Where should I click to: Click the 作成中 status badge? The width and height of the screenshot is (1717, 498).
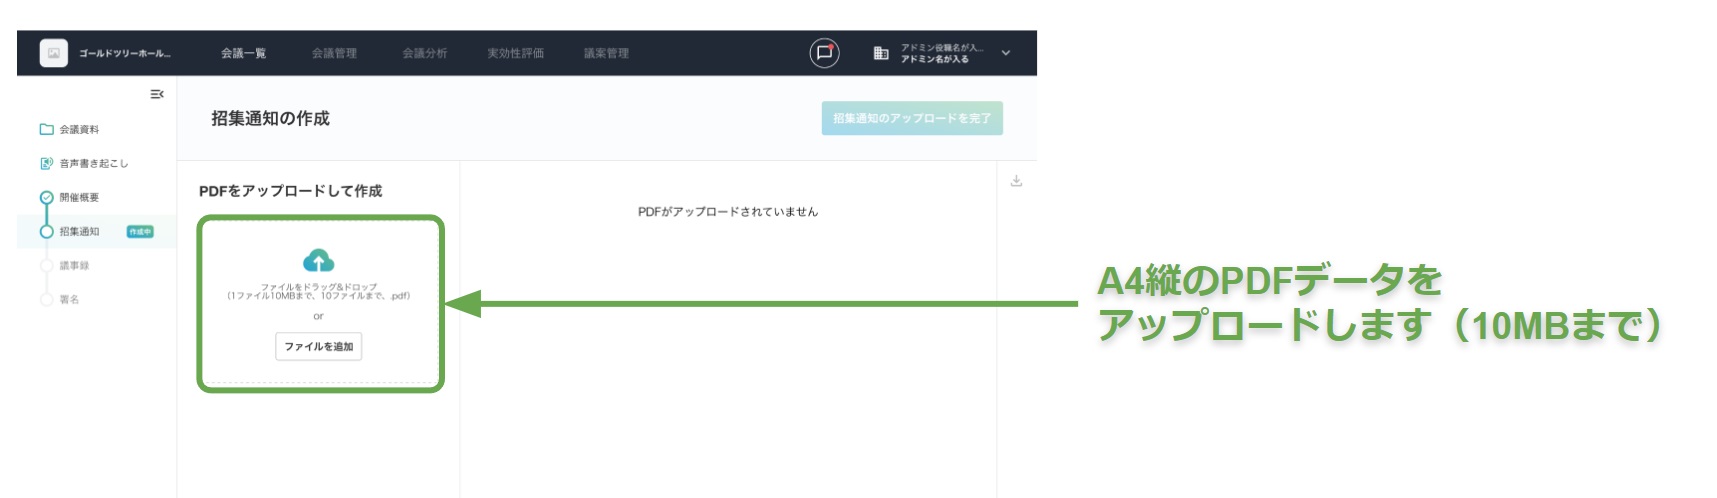(x=140, y=231)
